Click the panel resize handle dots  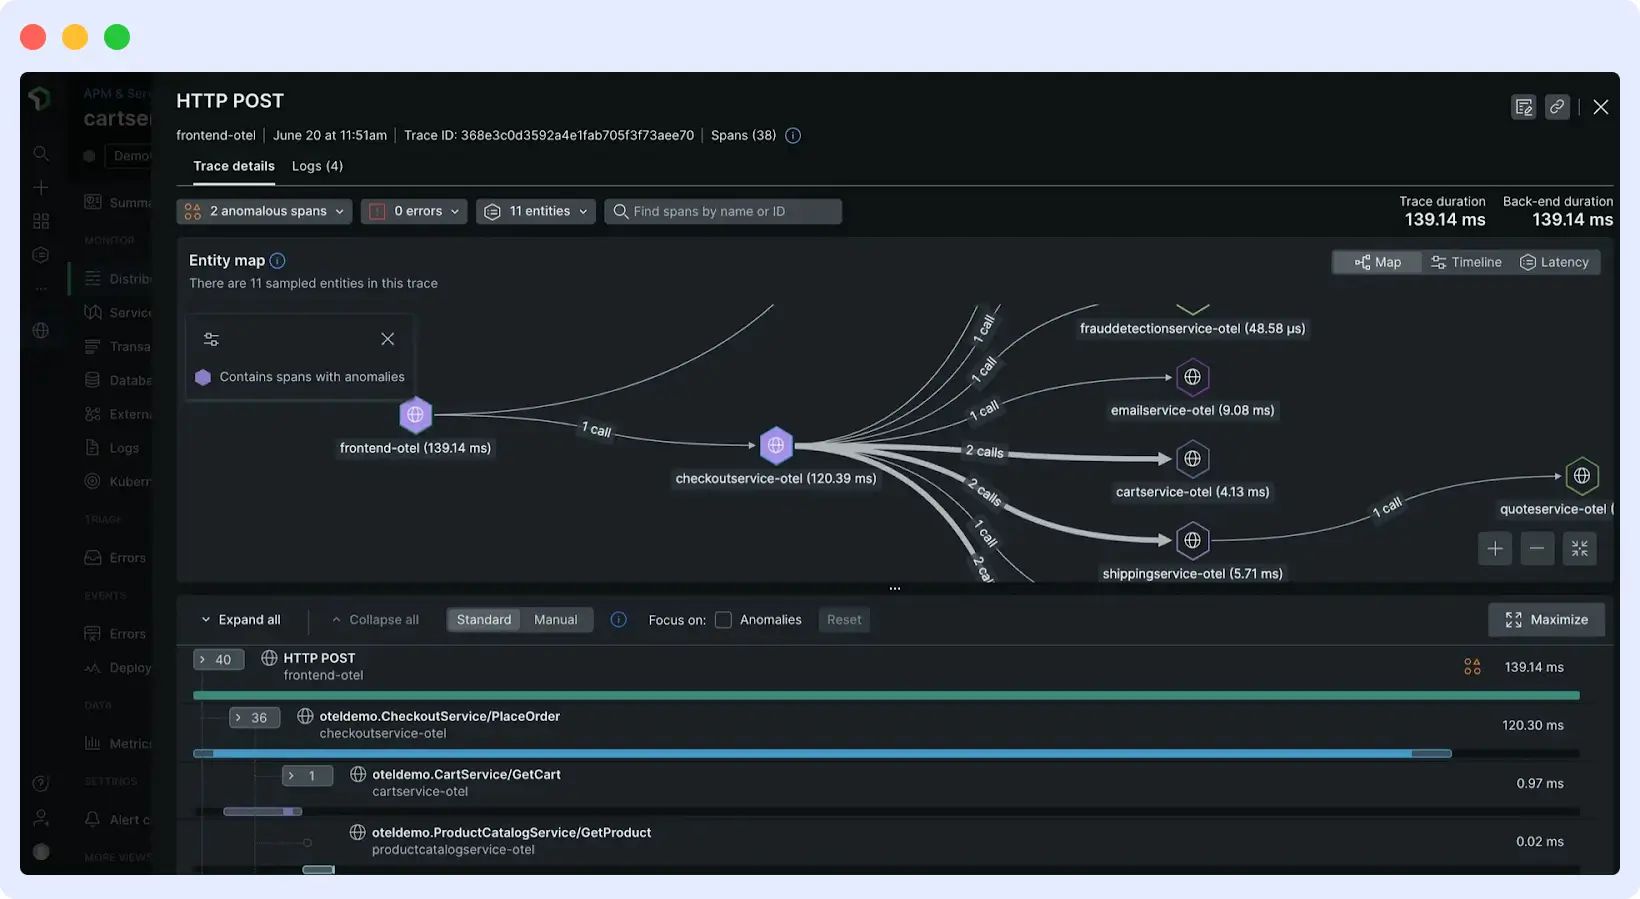pyautogui.click(x=895, y=589)
